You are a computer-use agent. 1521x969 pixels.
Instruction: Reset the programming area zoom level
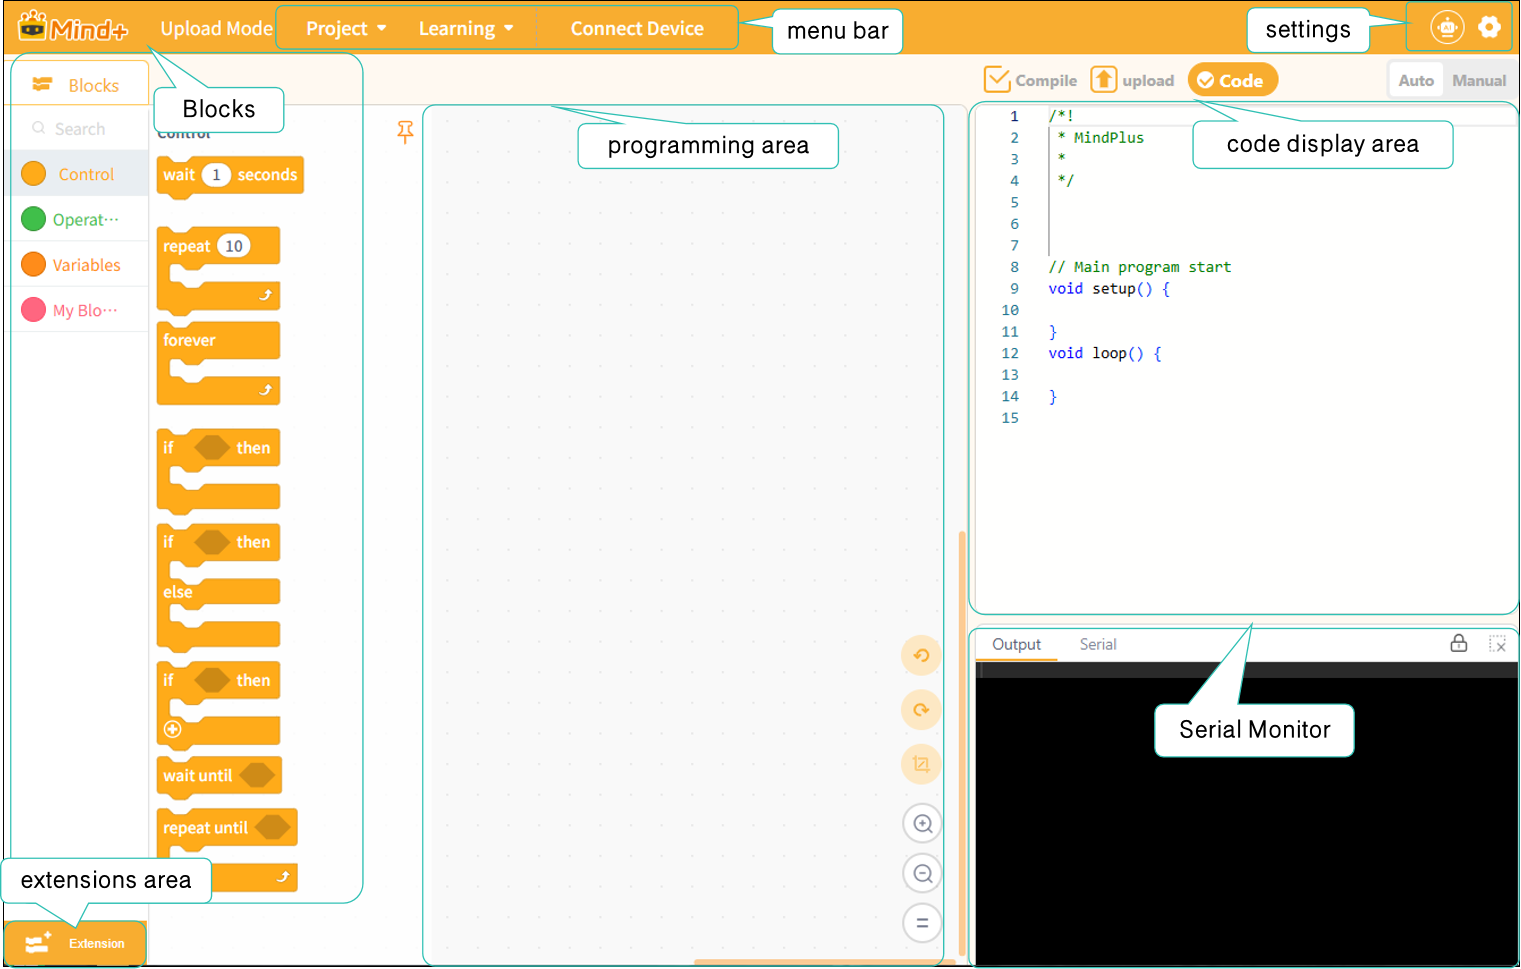[x=922, y=922]
